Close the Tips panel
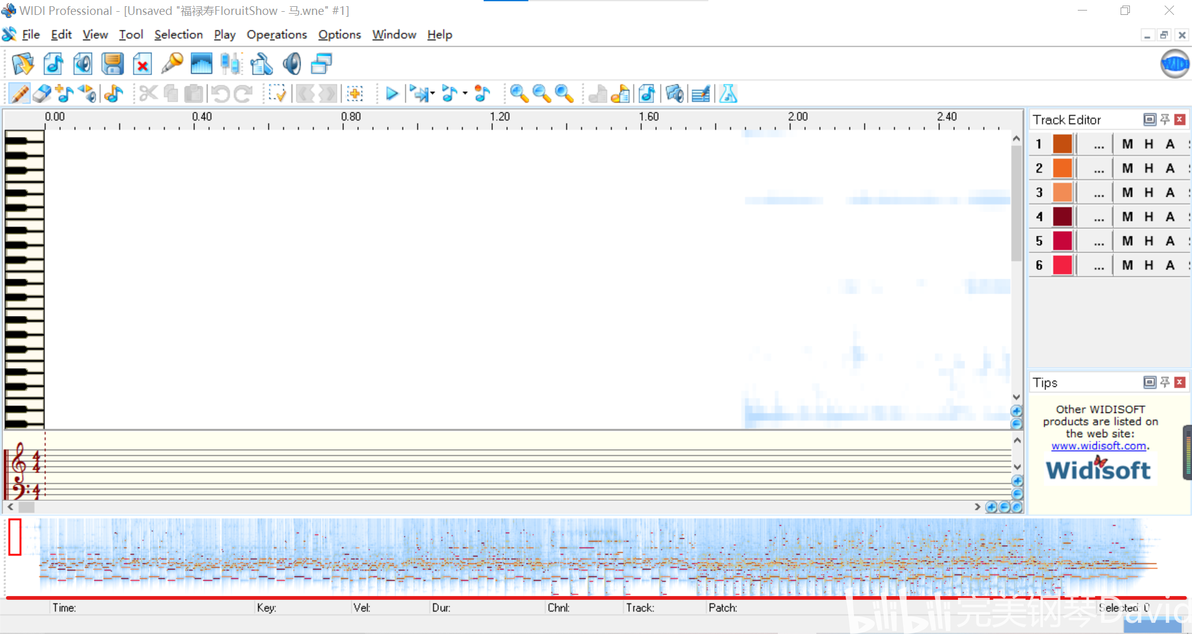Screen dimensions: 1192x634 pyautogui.click(x=1180, y=382)
